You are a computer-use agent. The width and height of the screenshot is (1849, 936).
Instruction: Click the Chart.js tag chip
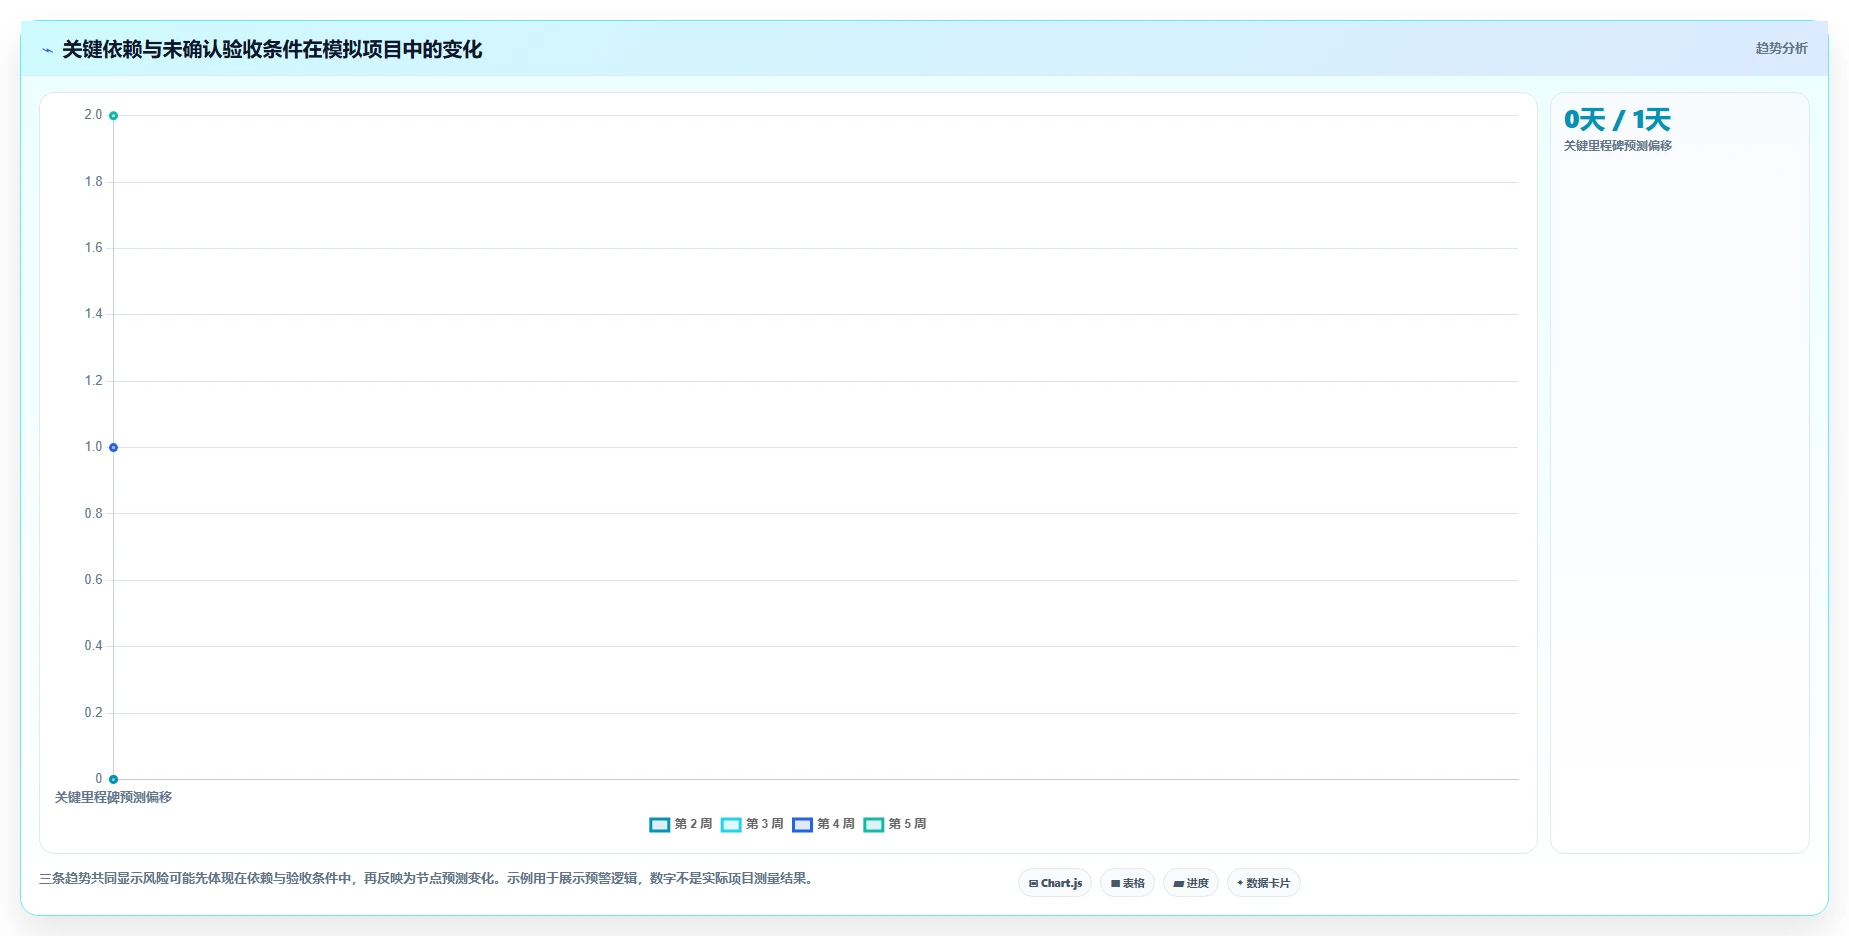point(1055,883)
